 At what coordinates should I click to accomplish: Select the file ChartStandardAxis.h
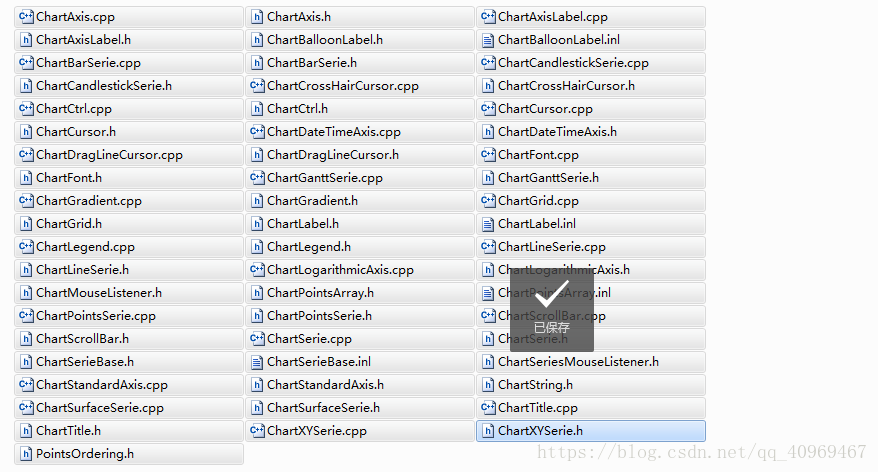point(359,385)
